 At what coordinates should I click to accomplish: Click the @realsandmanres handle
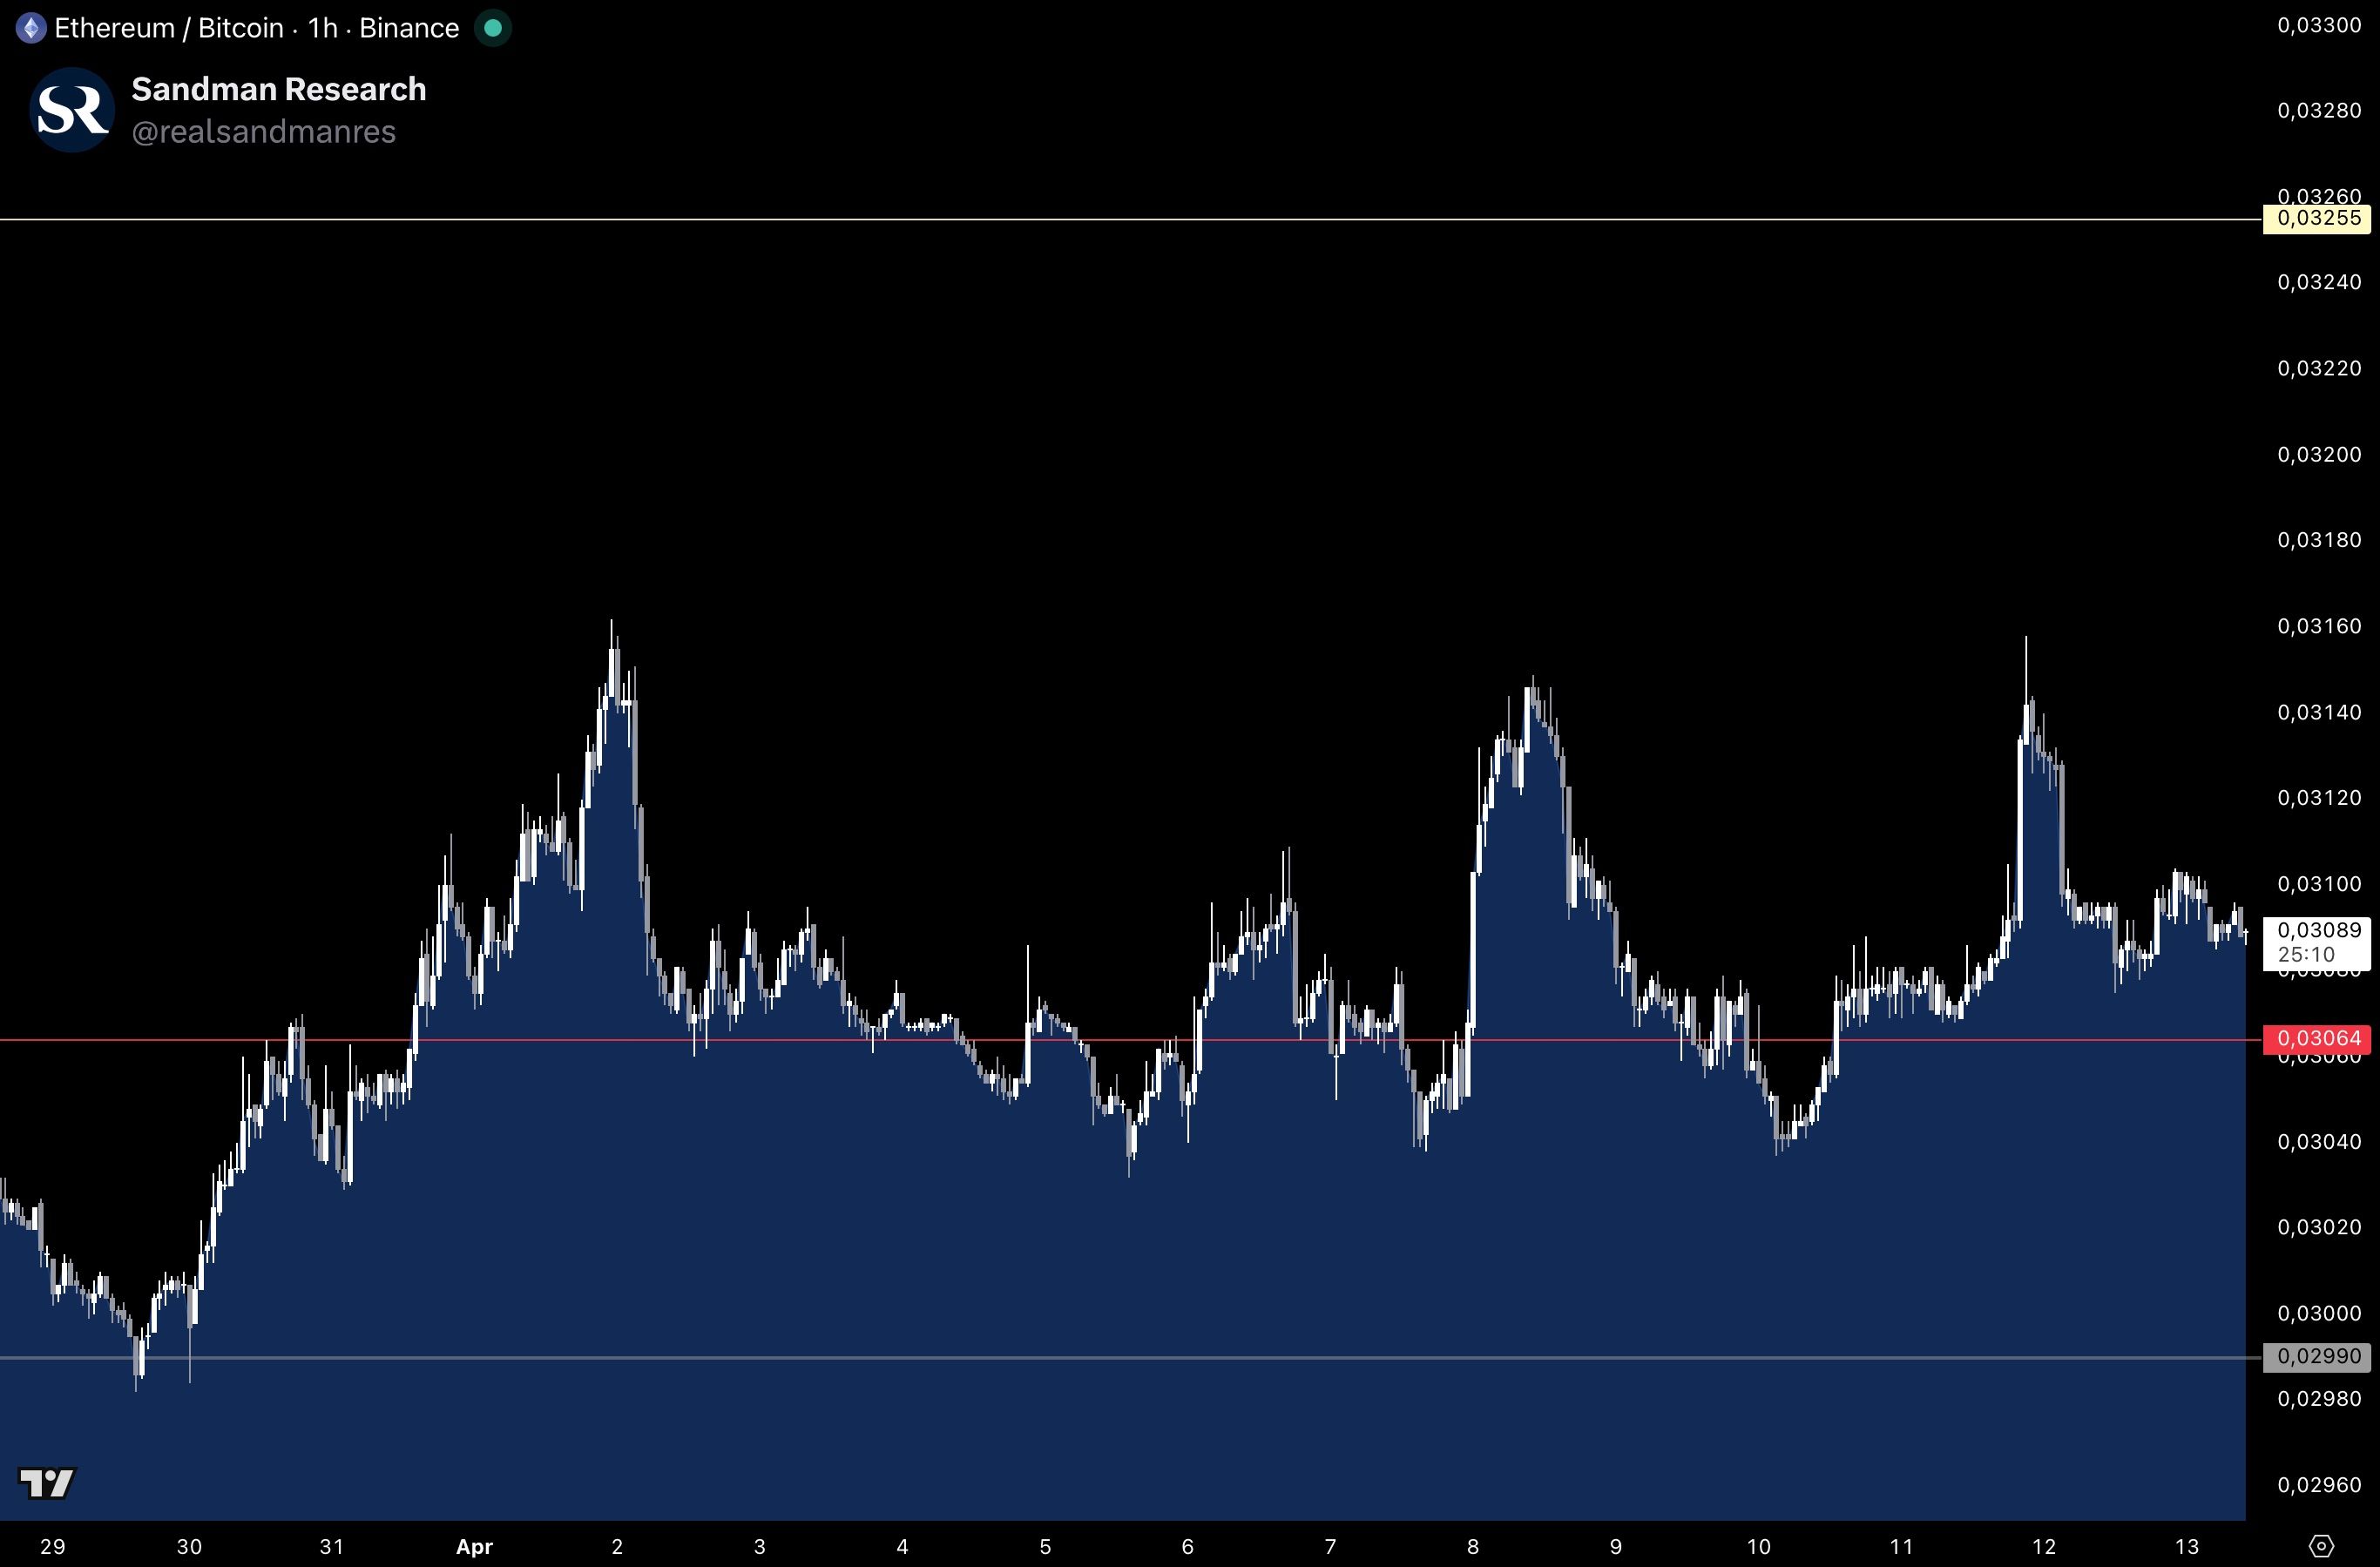coord(263,132)
